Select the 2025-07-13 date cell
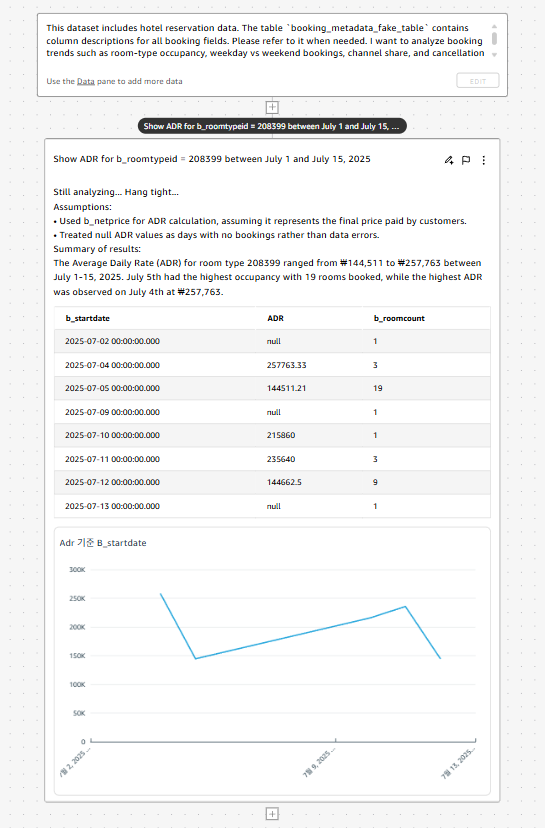This screenshot has height=828, width=545. (x=112, y=506)
